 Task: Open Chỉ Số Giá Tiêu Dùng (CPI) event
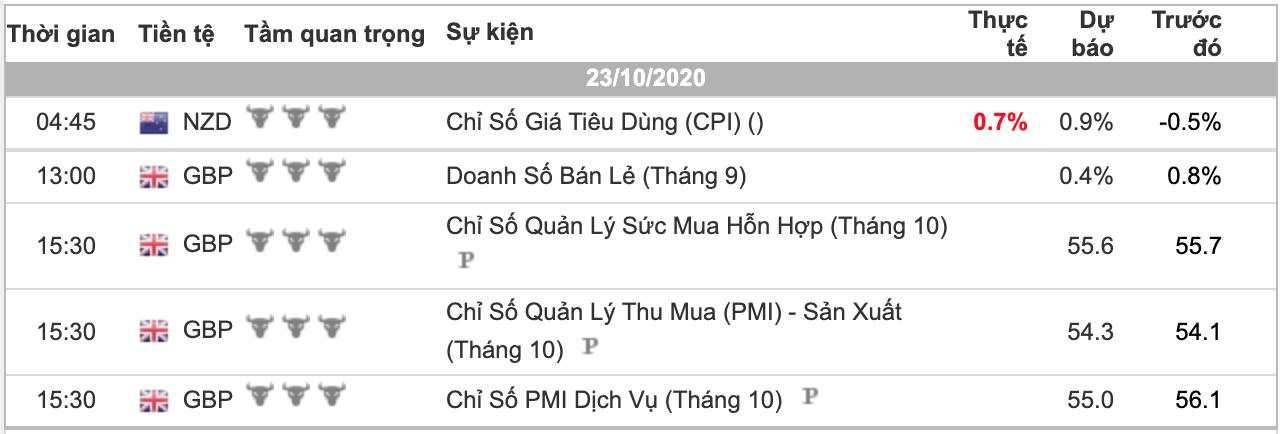605,122
